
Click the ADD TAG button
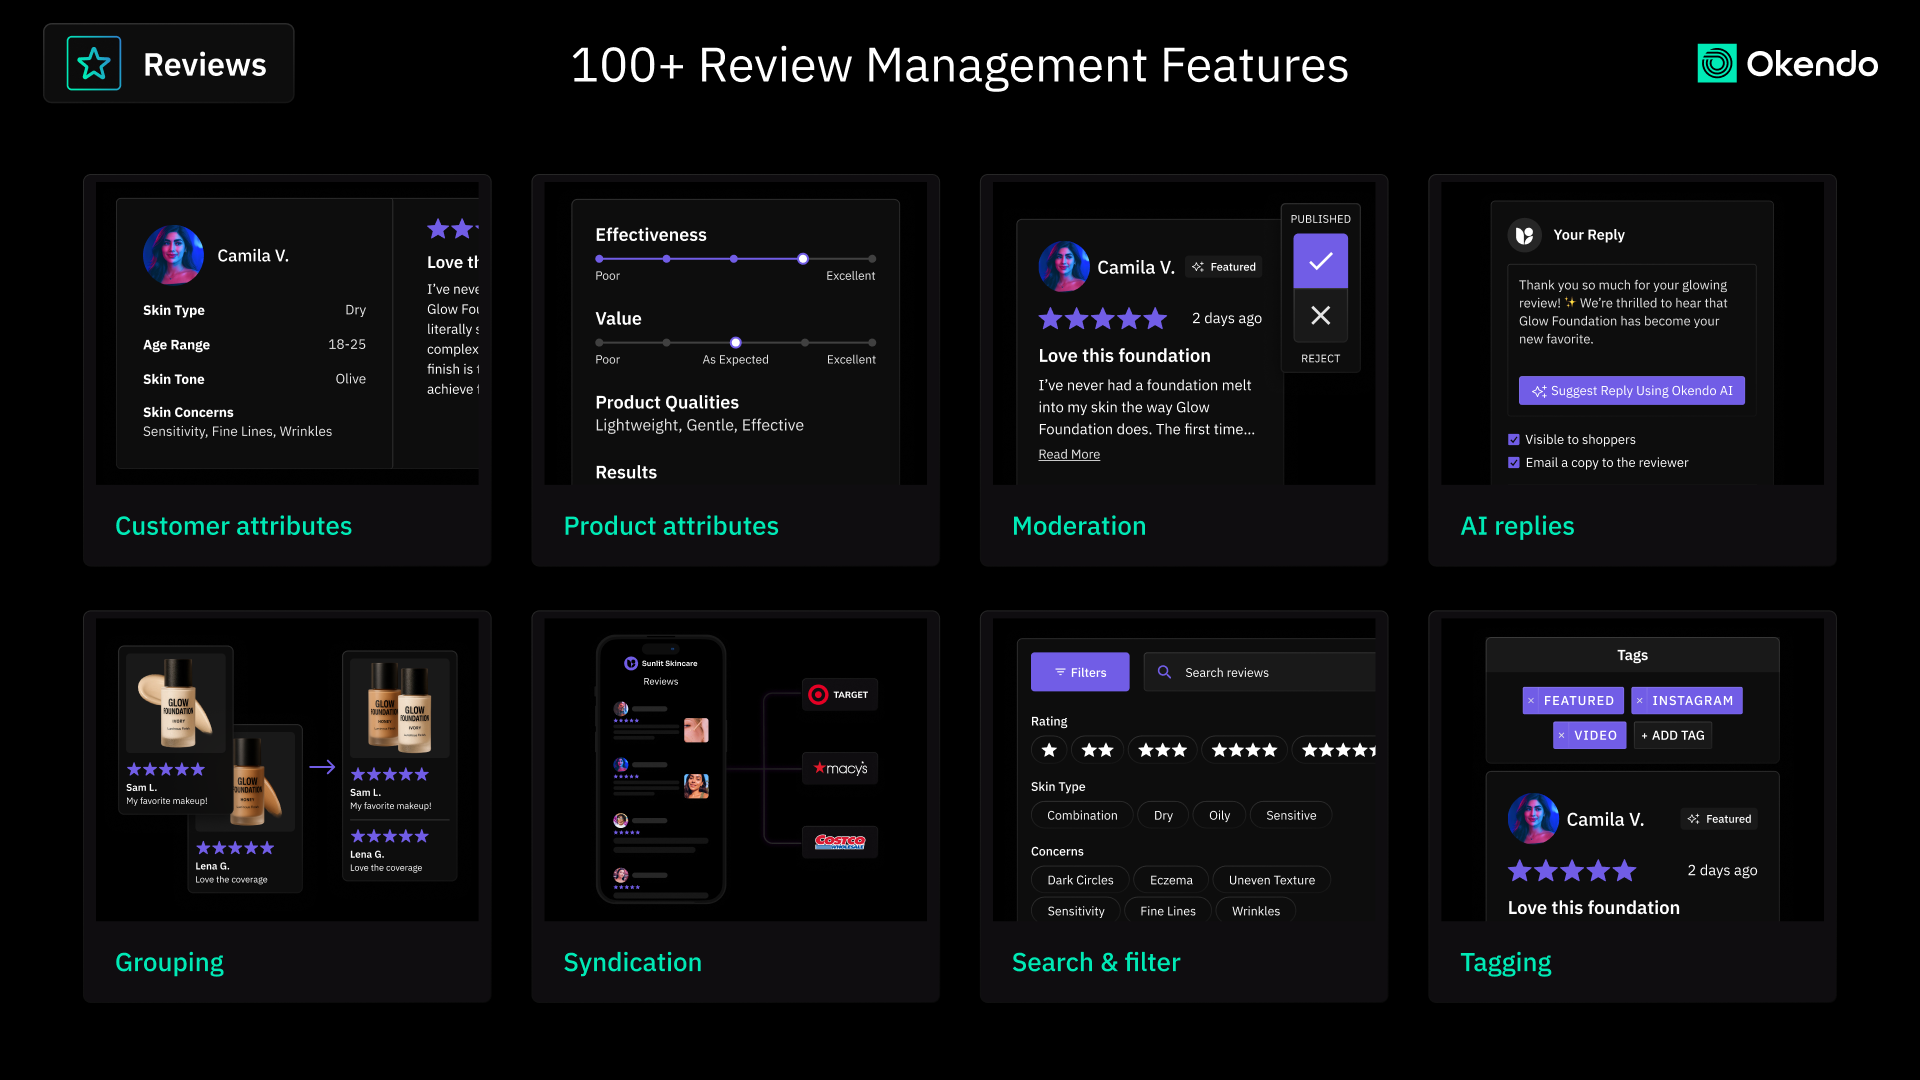point(1672,736)
